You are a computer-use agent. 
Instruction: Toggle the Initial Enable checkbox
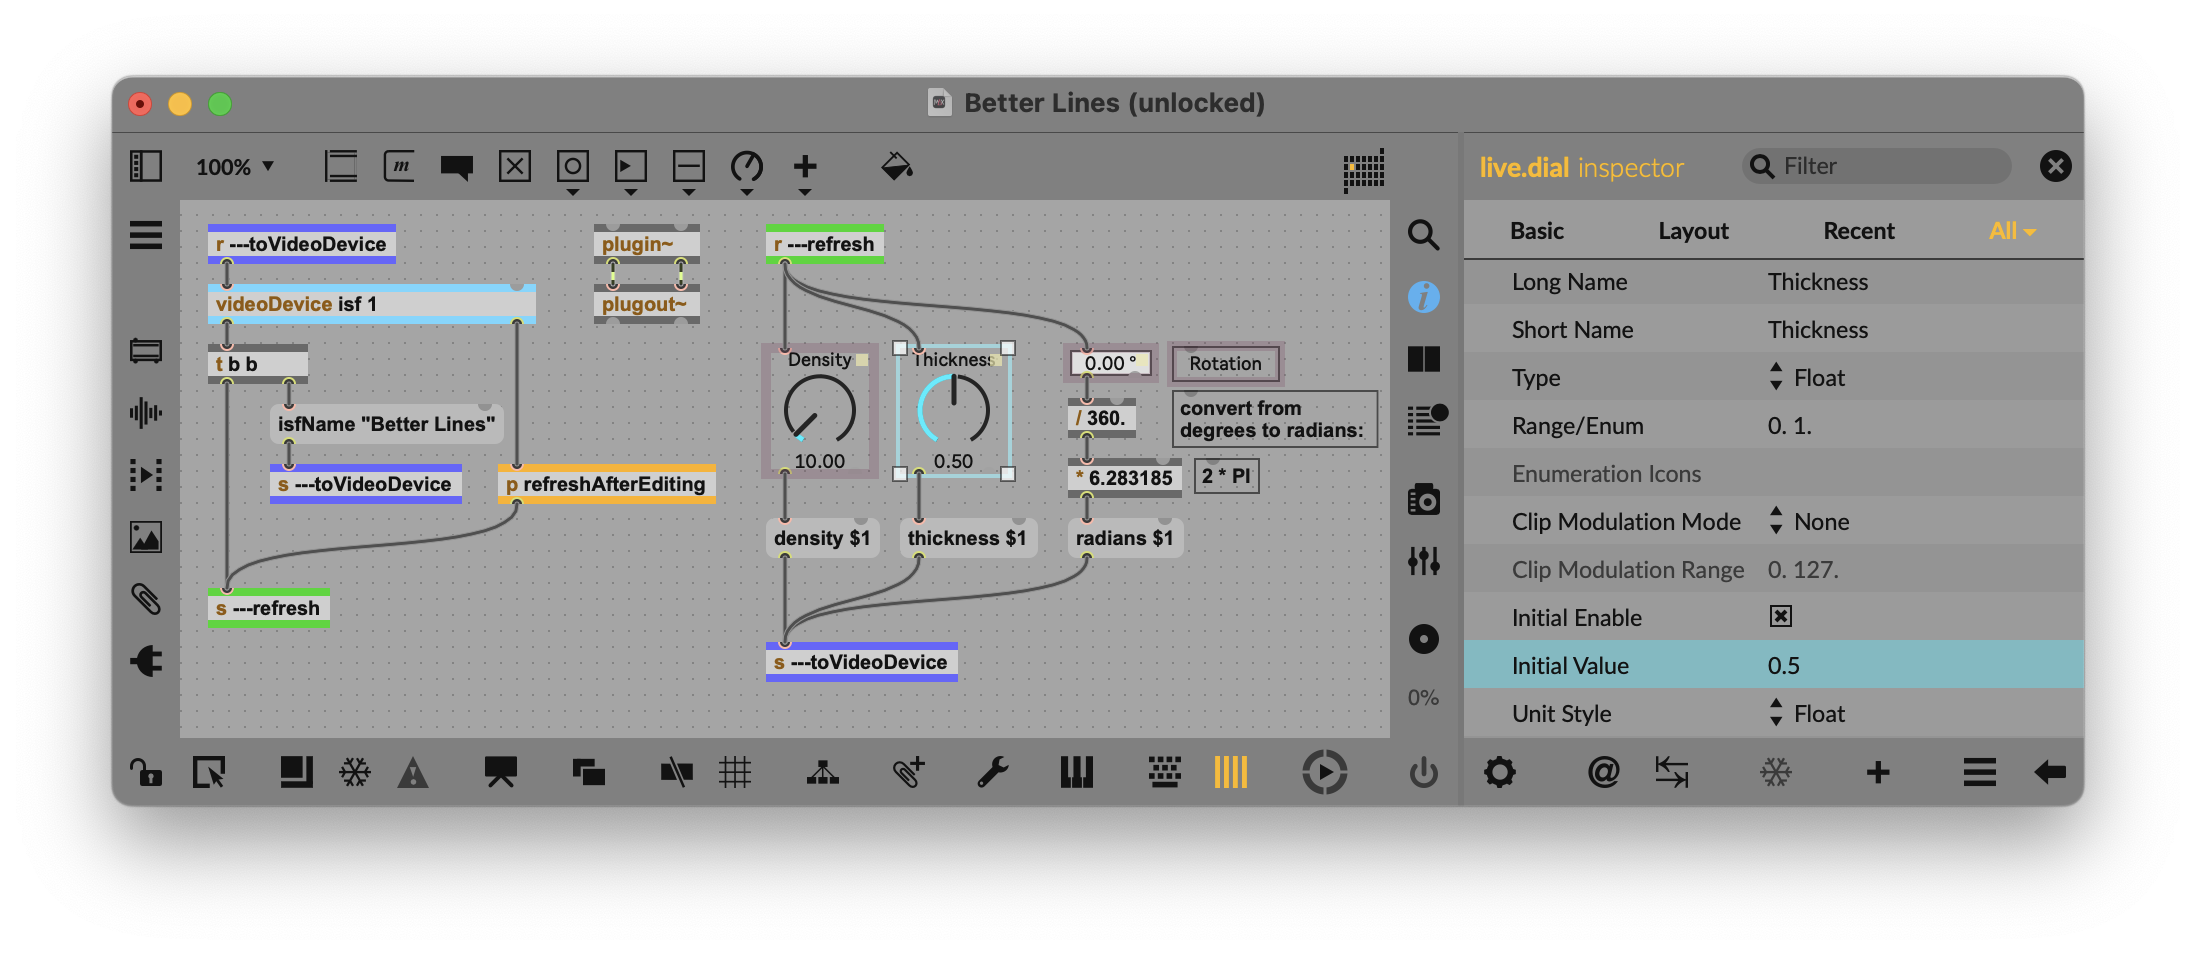[x=1780, y=617]
